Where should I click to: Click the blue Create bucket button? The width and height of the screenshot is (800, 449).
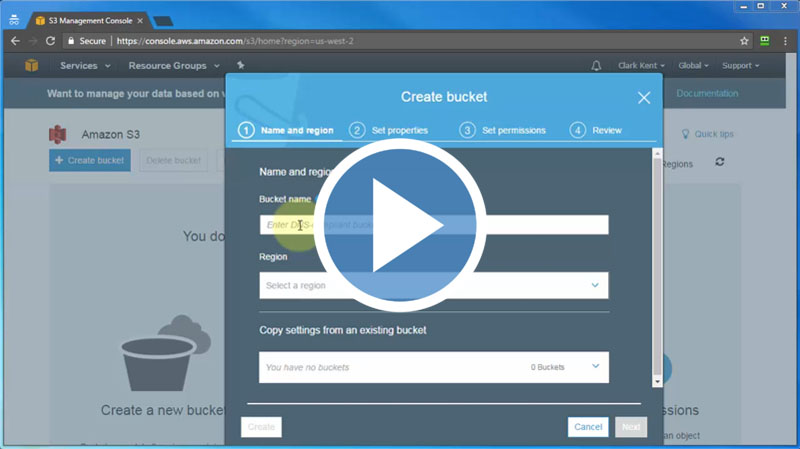click(89, 160)
